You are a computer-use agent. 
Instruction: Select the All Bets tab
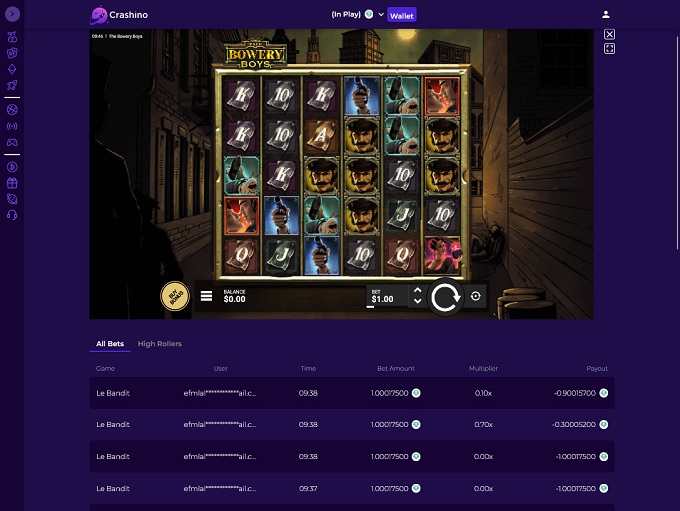110,344
